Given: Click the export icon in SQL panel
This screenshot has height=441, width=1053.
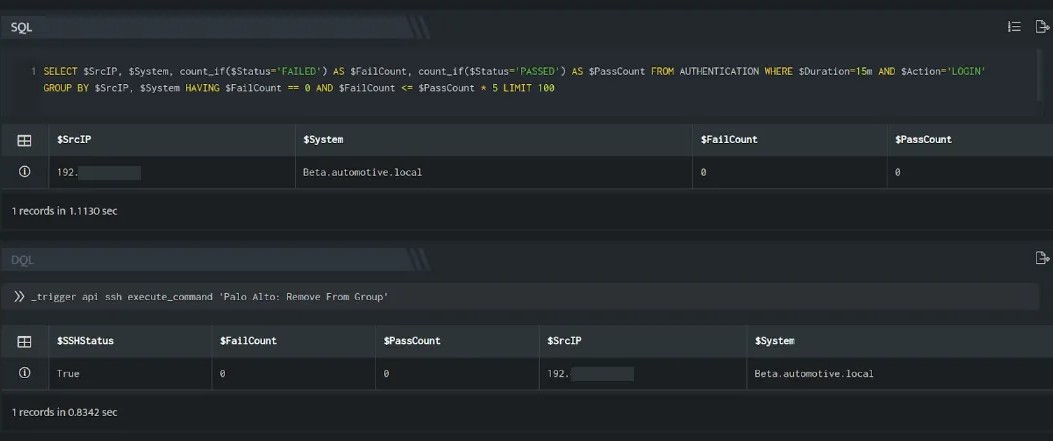Looking at the screenshot, I should coord(1042,27).
